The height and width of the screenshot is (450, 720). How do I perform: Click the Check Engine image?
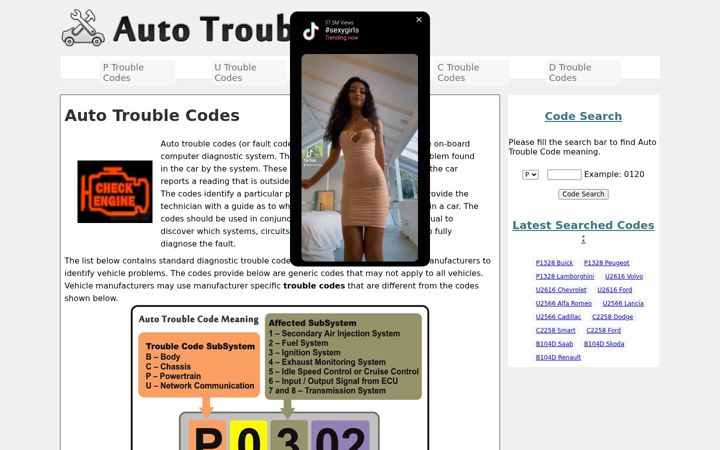pyautogui.click(x=115, y=191)
